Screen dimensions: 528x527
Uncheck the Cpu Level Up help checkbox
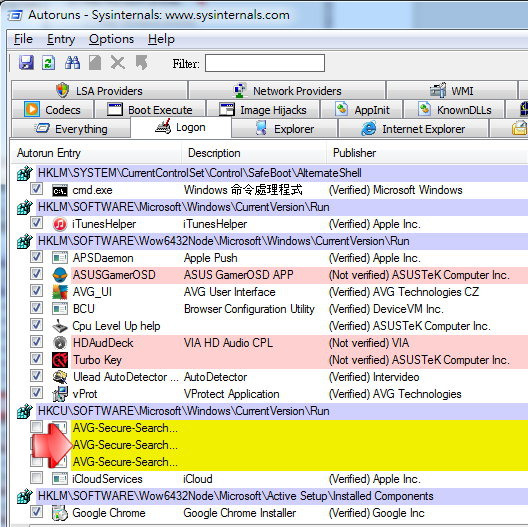36,325
